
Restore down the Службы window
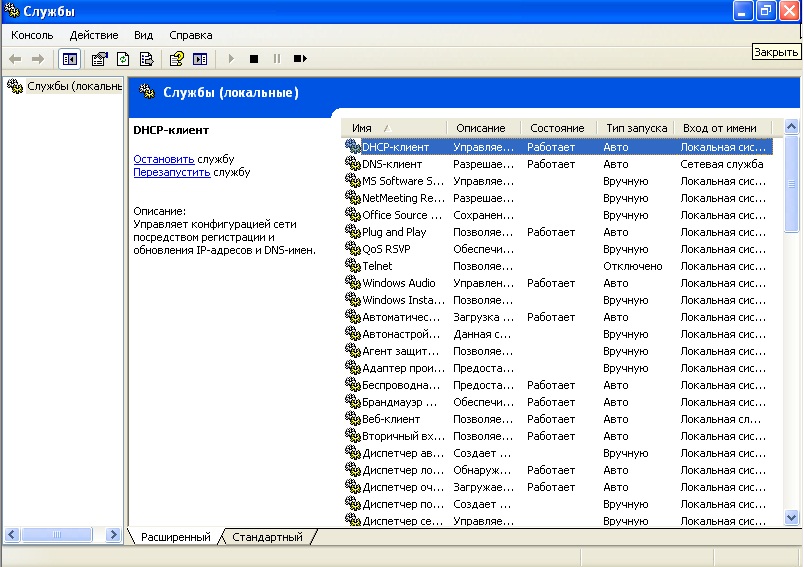[766, 11]
